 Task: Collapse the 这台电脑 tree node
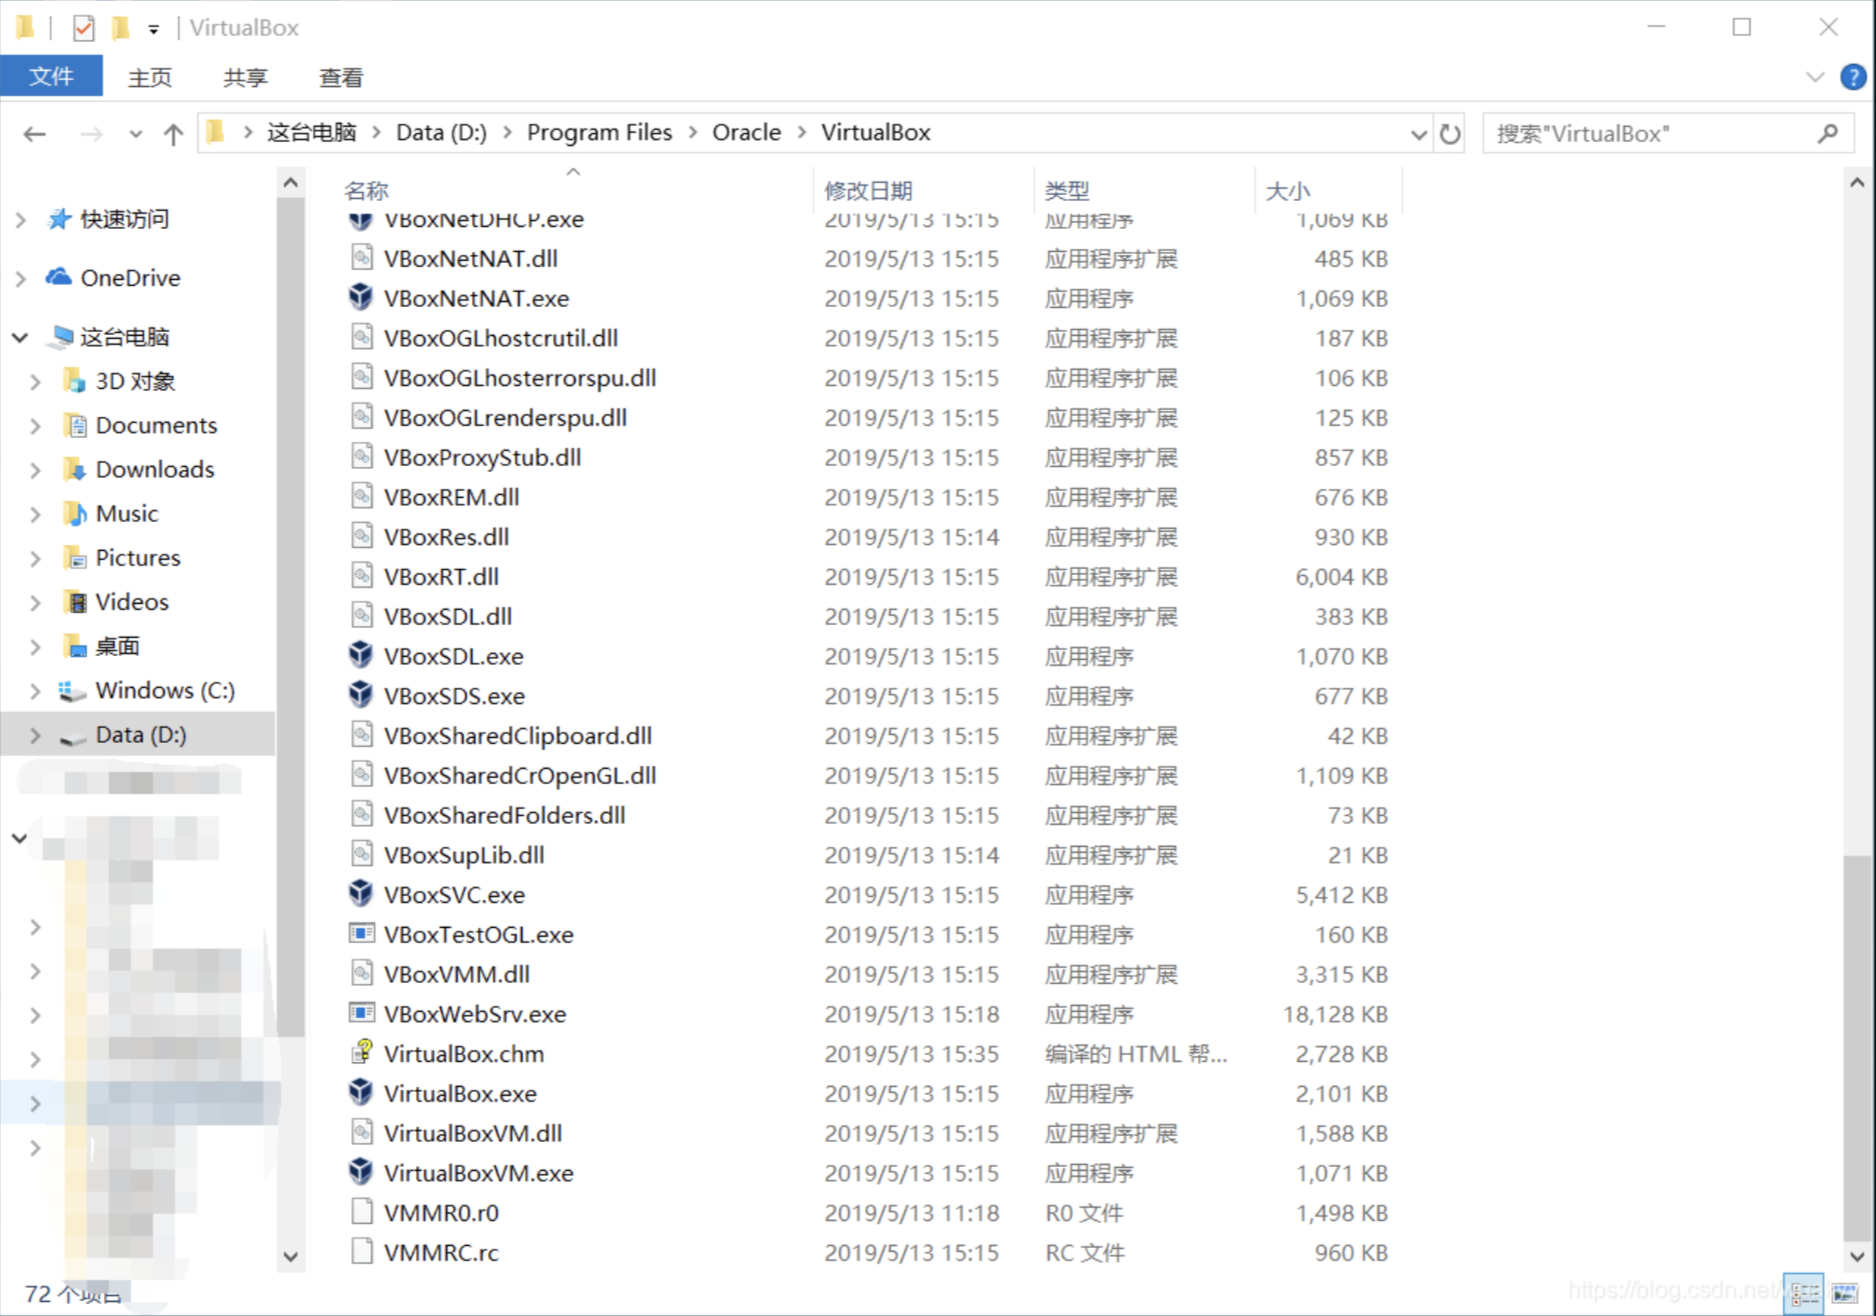pyautogui.click(x=20, y=337)
